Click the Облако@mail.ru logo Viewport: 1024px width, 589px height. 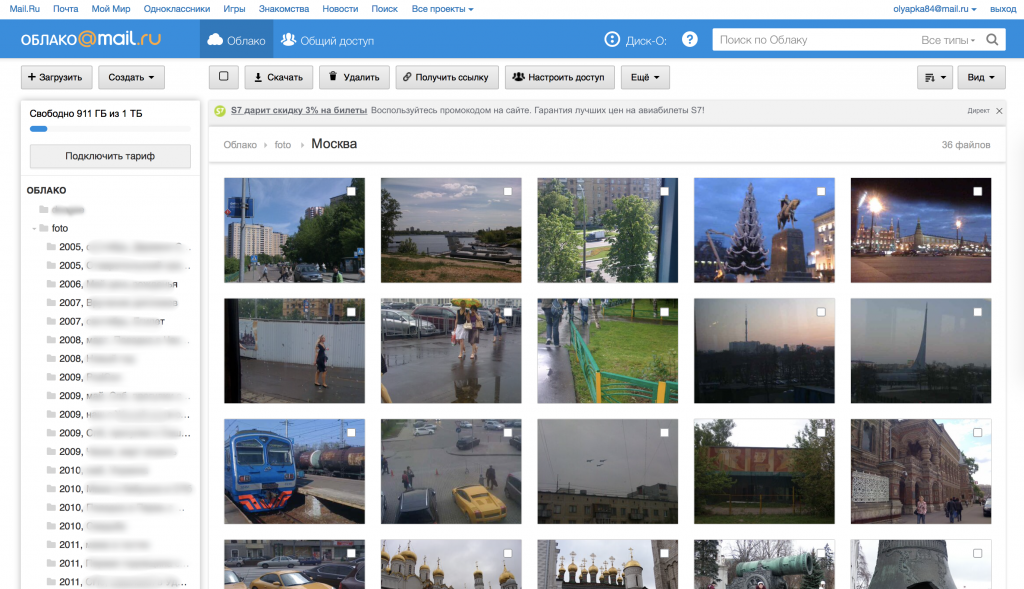(91, 39)
